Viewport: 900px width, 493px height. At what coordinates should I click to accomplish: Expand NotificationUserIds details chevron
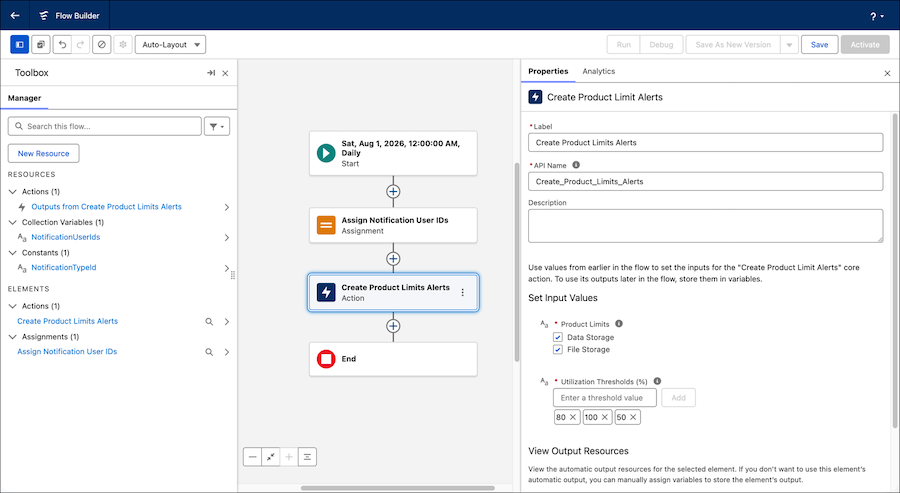coord(227,238)
